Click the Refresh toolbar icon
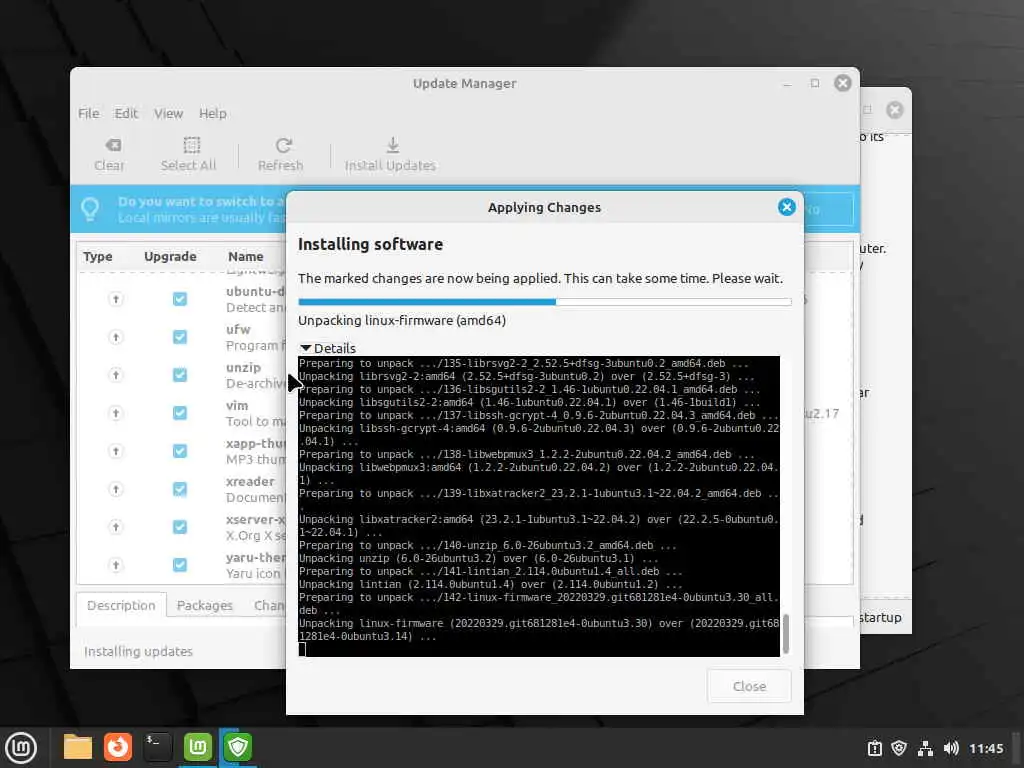1024x768 pixels. (x=283, y=145)
